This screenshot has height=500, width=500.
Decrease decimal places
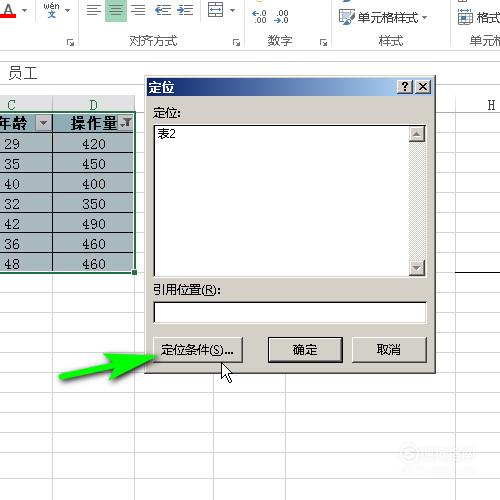(281, 17)
